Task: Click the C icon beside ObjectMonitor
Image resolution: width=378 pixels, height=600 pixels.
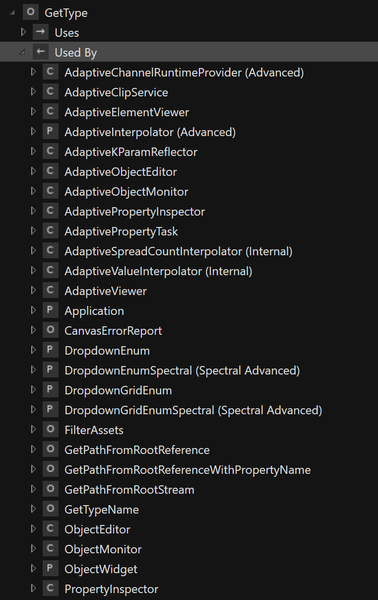Action: 50,549
